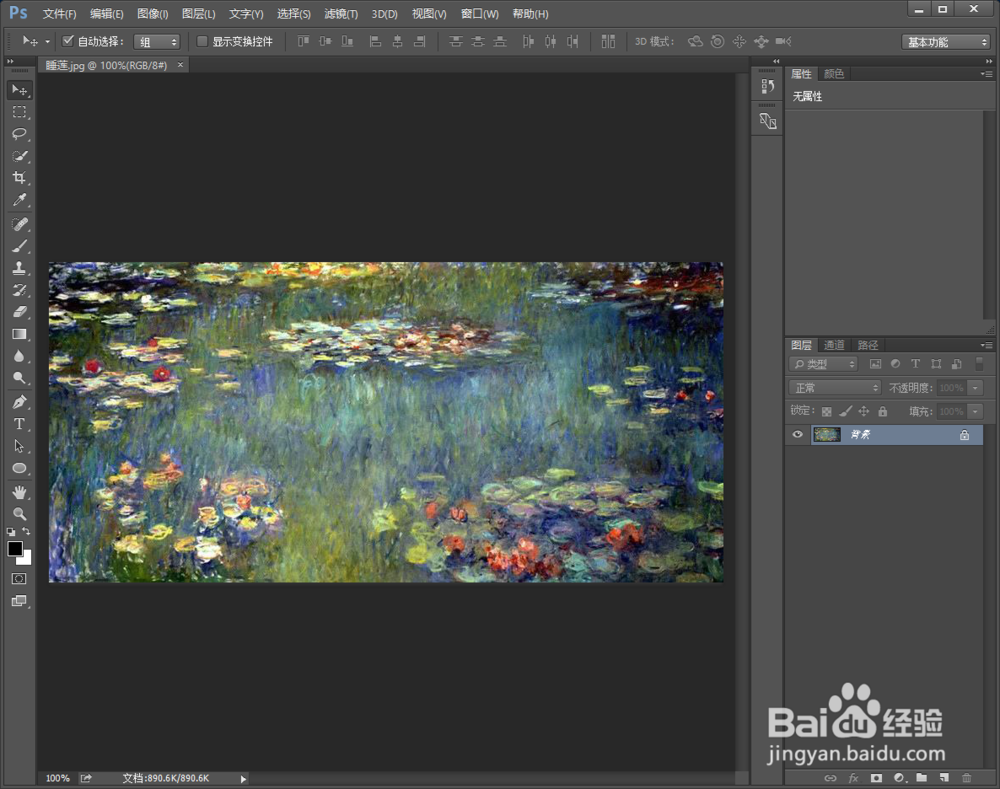Select the Ellipse shape tool

coord(19,468)
